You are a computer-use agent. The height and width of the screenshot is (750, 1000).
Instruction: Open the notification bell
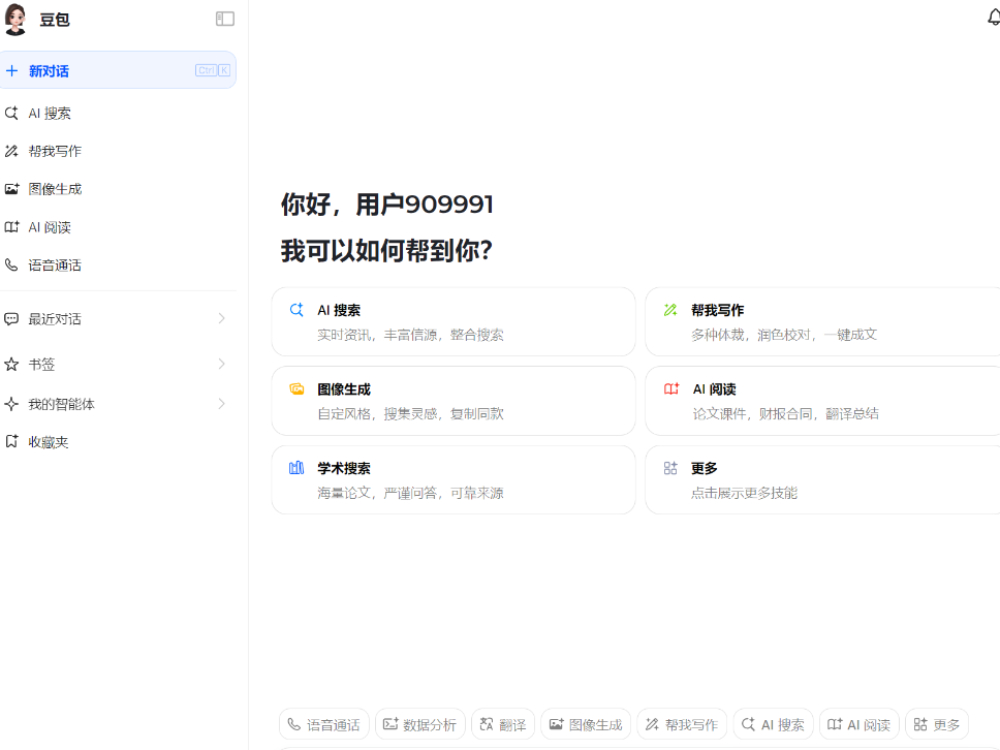(994, 18)
